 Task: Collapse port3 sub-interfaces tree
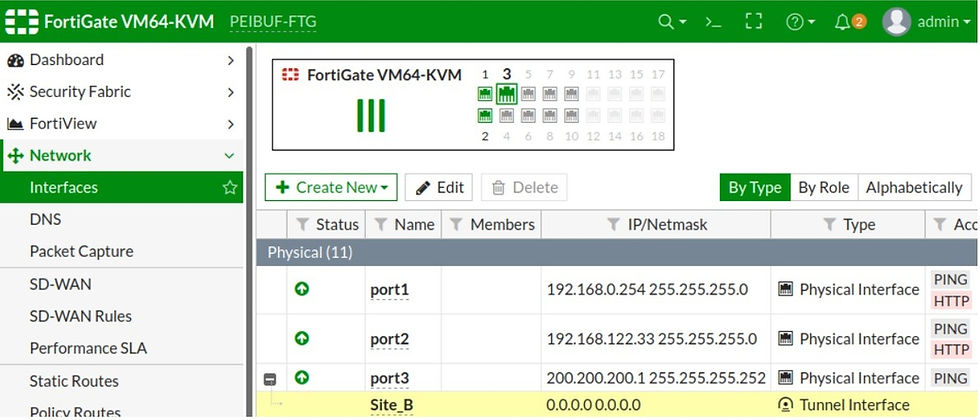270,379
